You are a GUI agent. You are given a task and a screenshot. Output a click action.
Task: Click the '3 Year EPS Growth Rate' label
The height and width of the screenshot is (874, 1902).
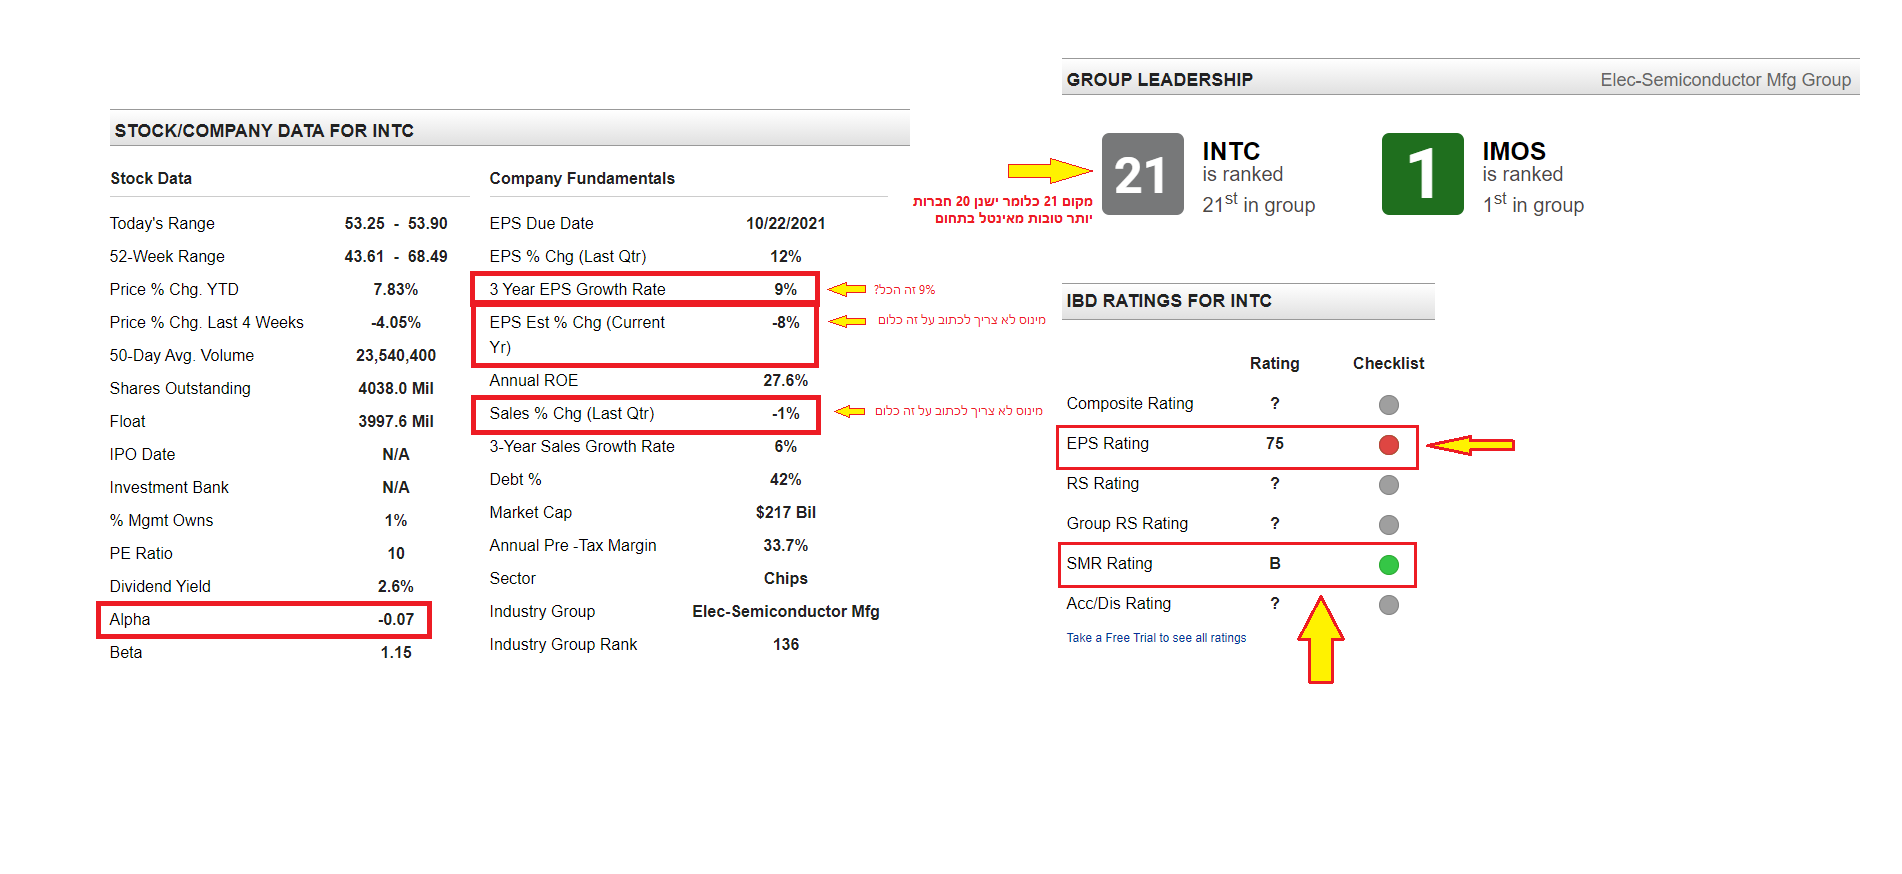[x=577, y=289]
